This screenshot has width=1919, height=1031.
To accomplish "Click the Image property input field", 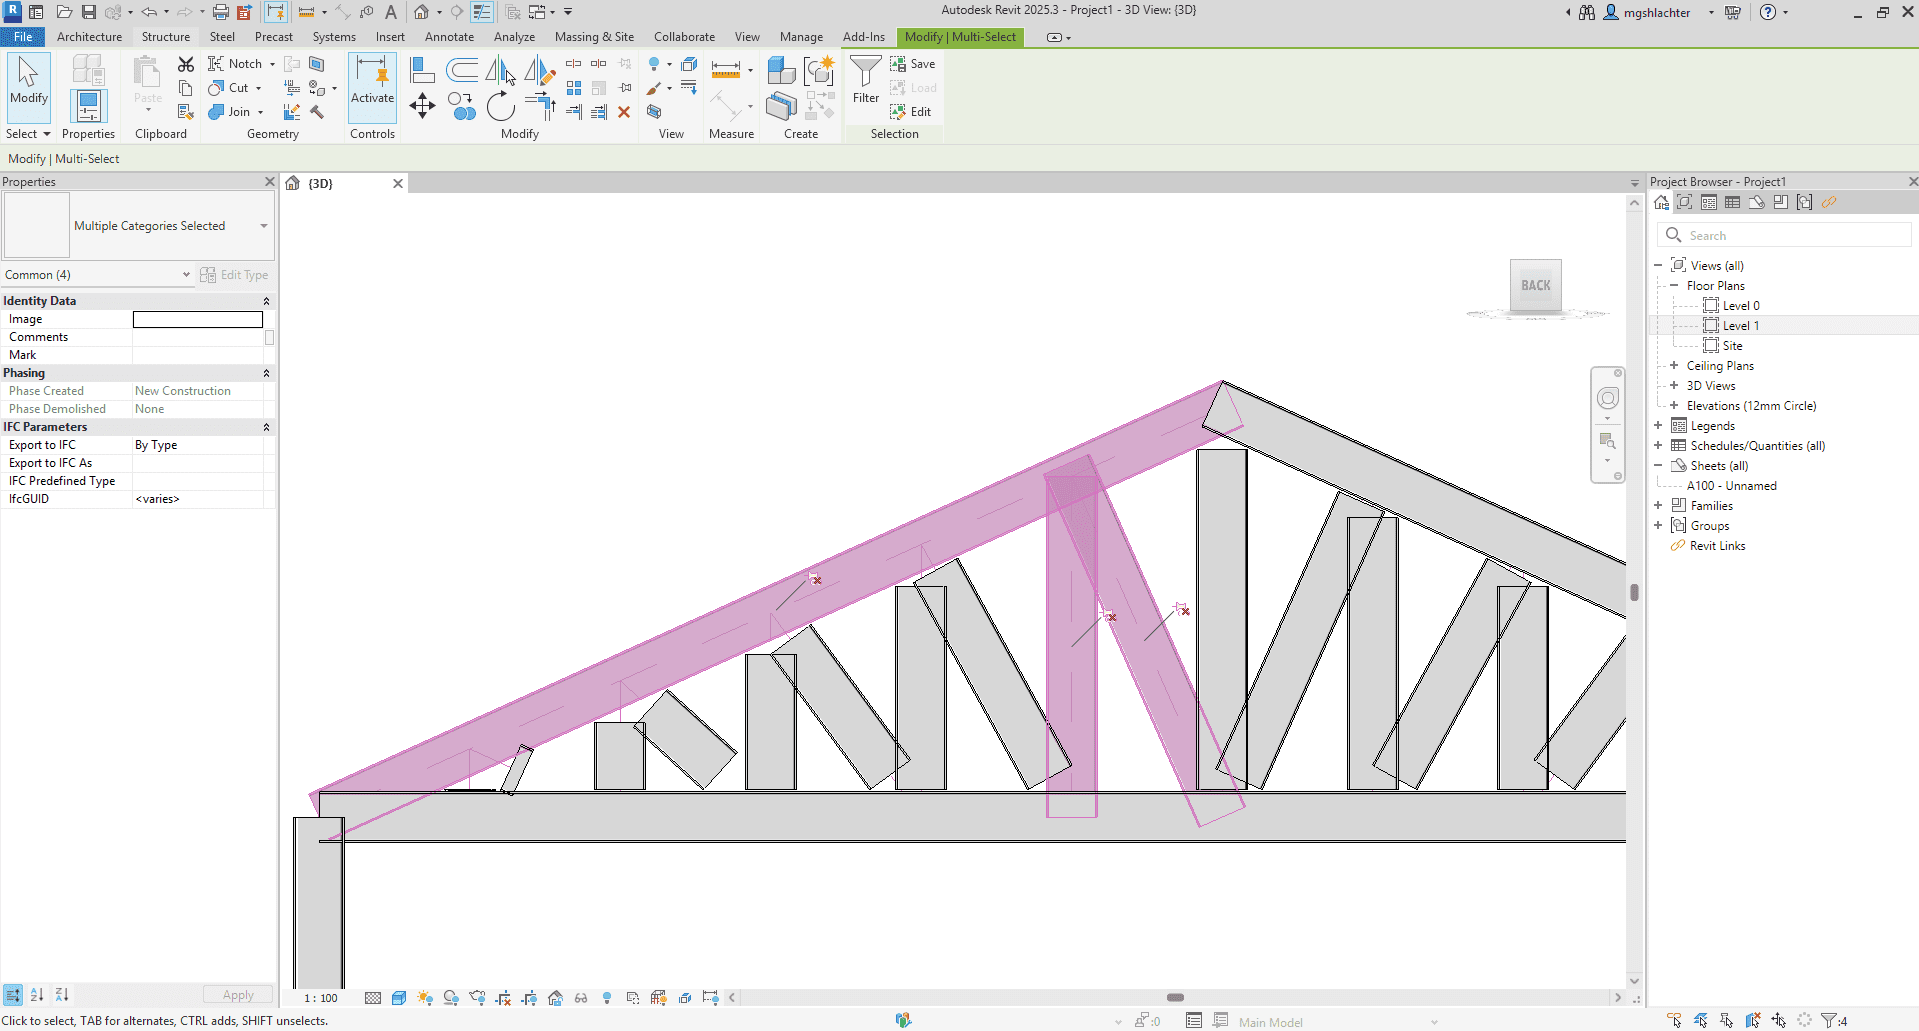I will coord(198,320).
